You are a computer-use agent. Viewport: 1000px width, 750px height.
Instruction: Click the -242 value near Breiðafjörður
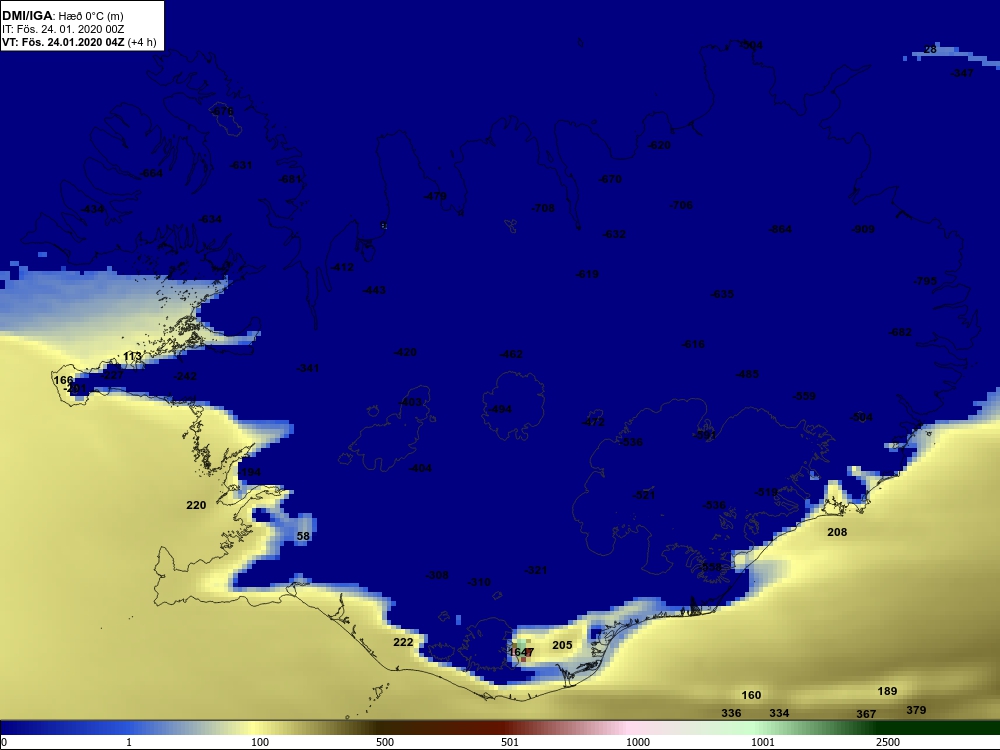185,376
